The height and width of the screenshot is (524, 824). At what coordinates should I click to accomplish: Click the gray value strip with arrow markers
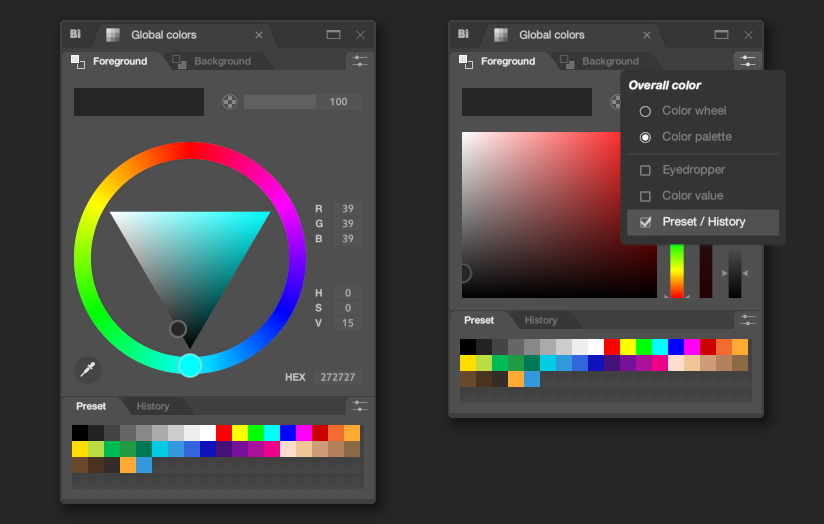(735, 272)
